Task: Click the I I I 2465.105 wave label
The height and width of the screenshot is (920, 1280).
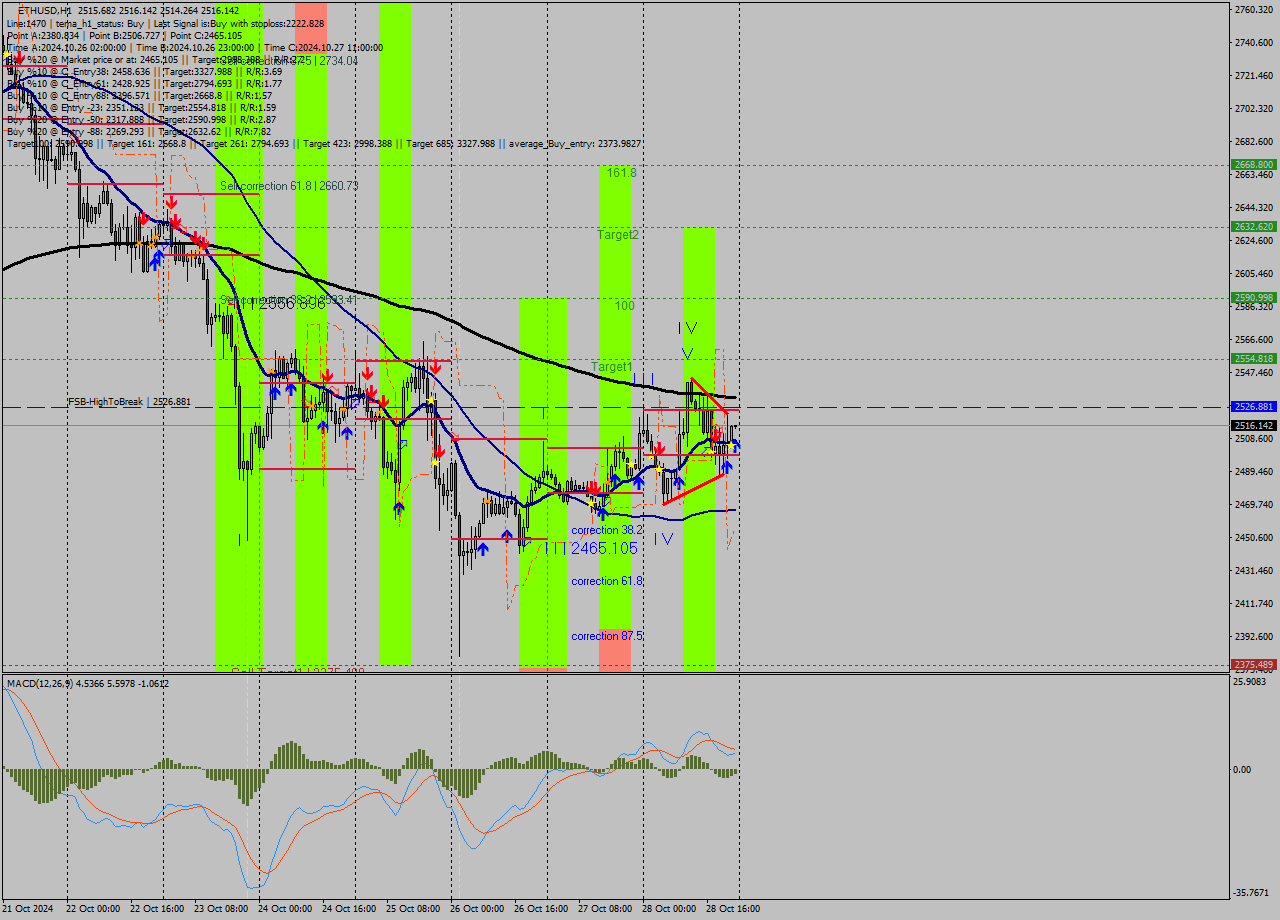Action: tap(591, 548)
